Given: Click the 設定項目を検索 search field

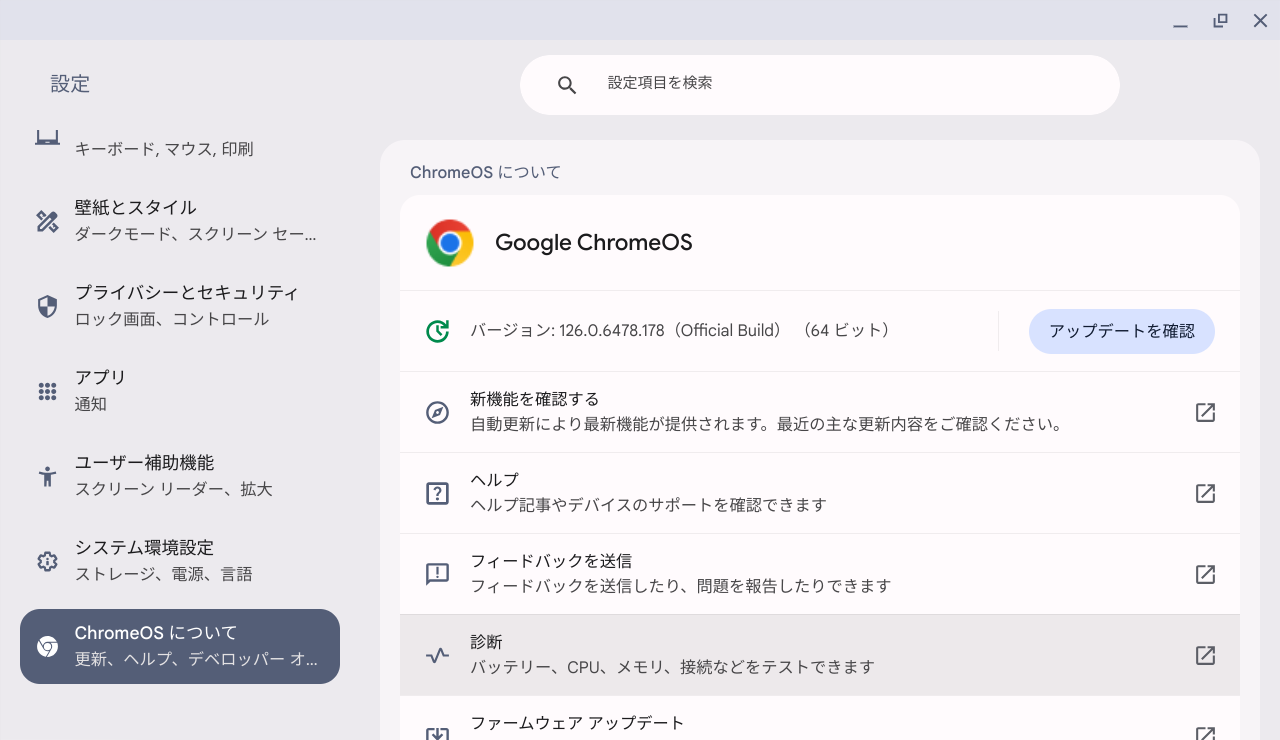Looking at the screenshot, I should (820, 84).
